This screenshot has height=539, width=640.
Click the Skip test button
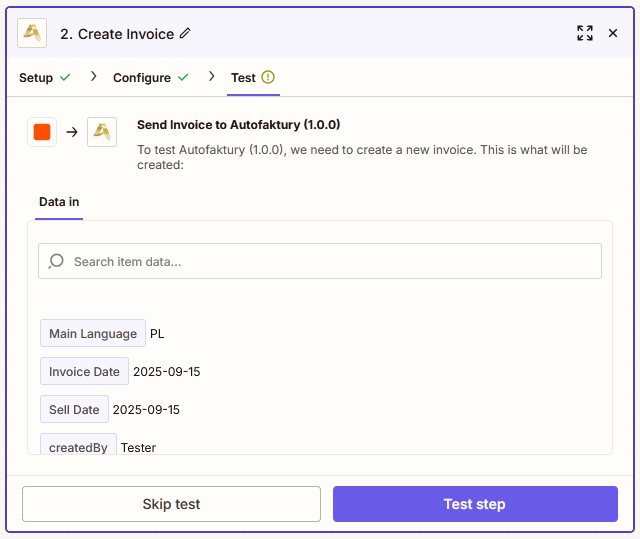tap(171, 504)
